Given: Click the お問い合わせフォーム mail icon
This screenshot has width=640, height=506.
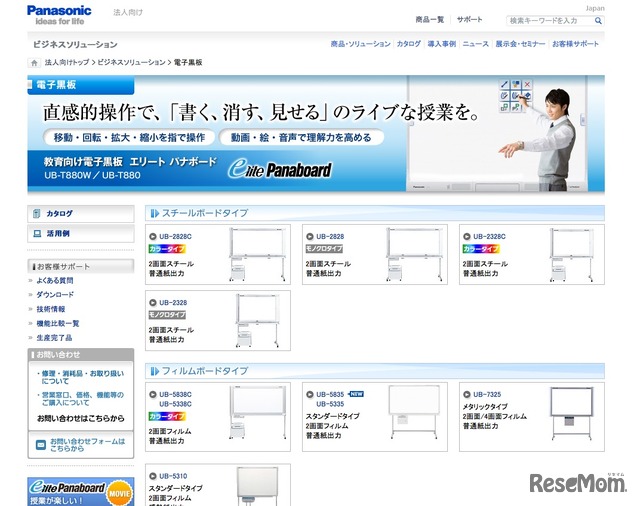Looking at the screenshot, I should (39, 443).
